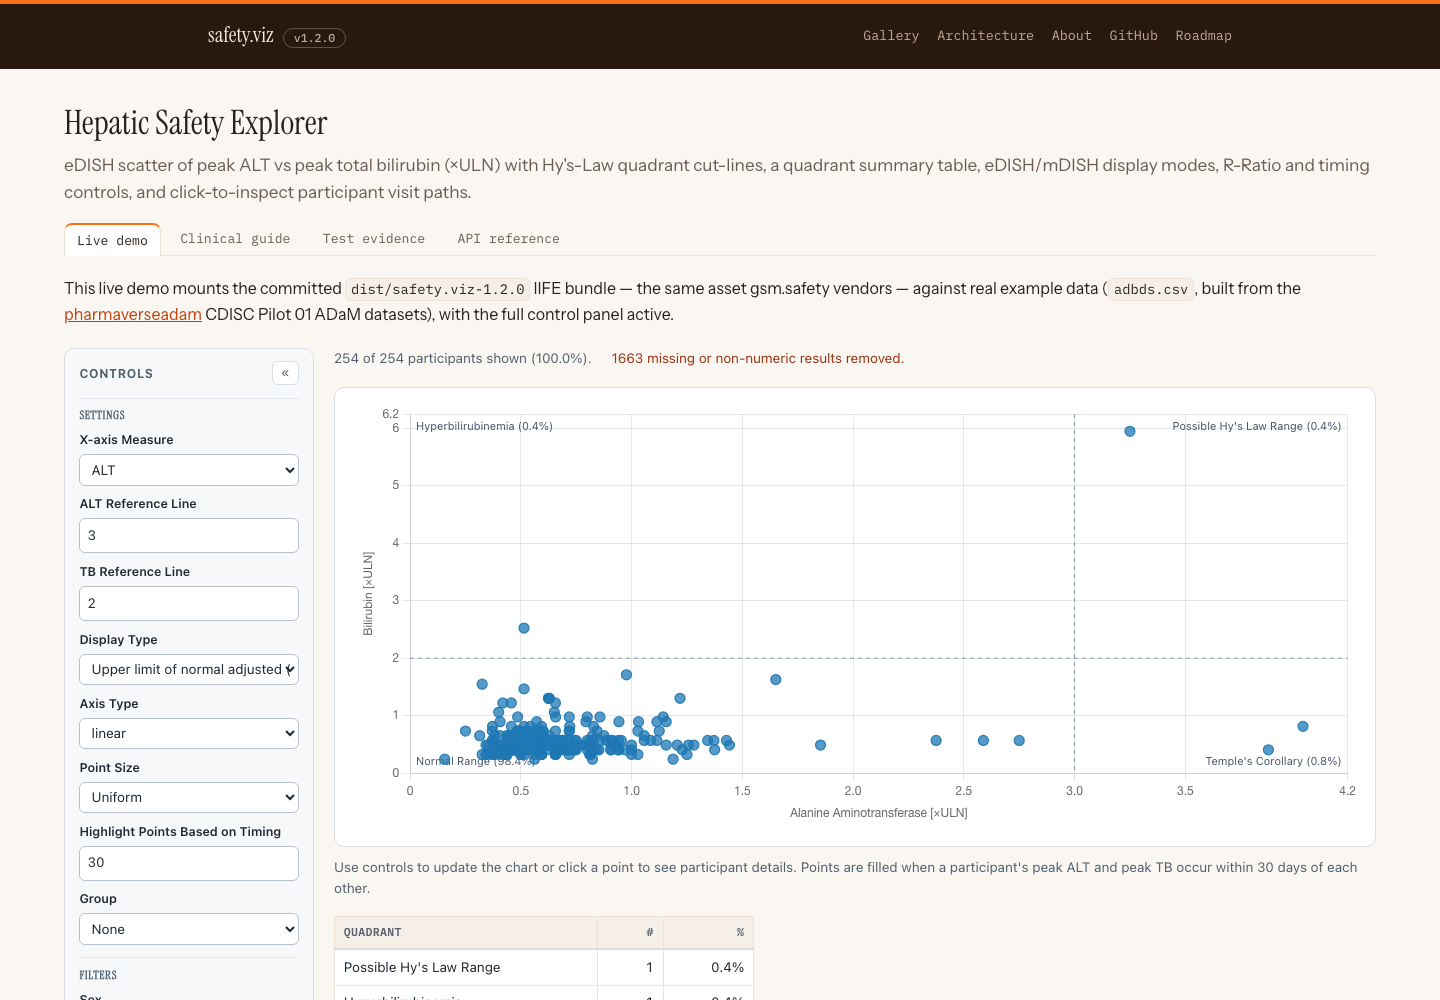Click the Hyperbilirubinemia point above the TB line
1440x1000 pixels.
tap(524, 628)
